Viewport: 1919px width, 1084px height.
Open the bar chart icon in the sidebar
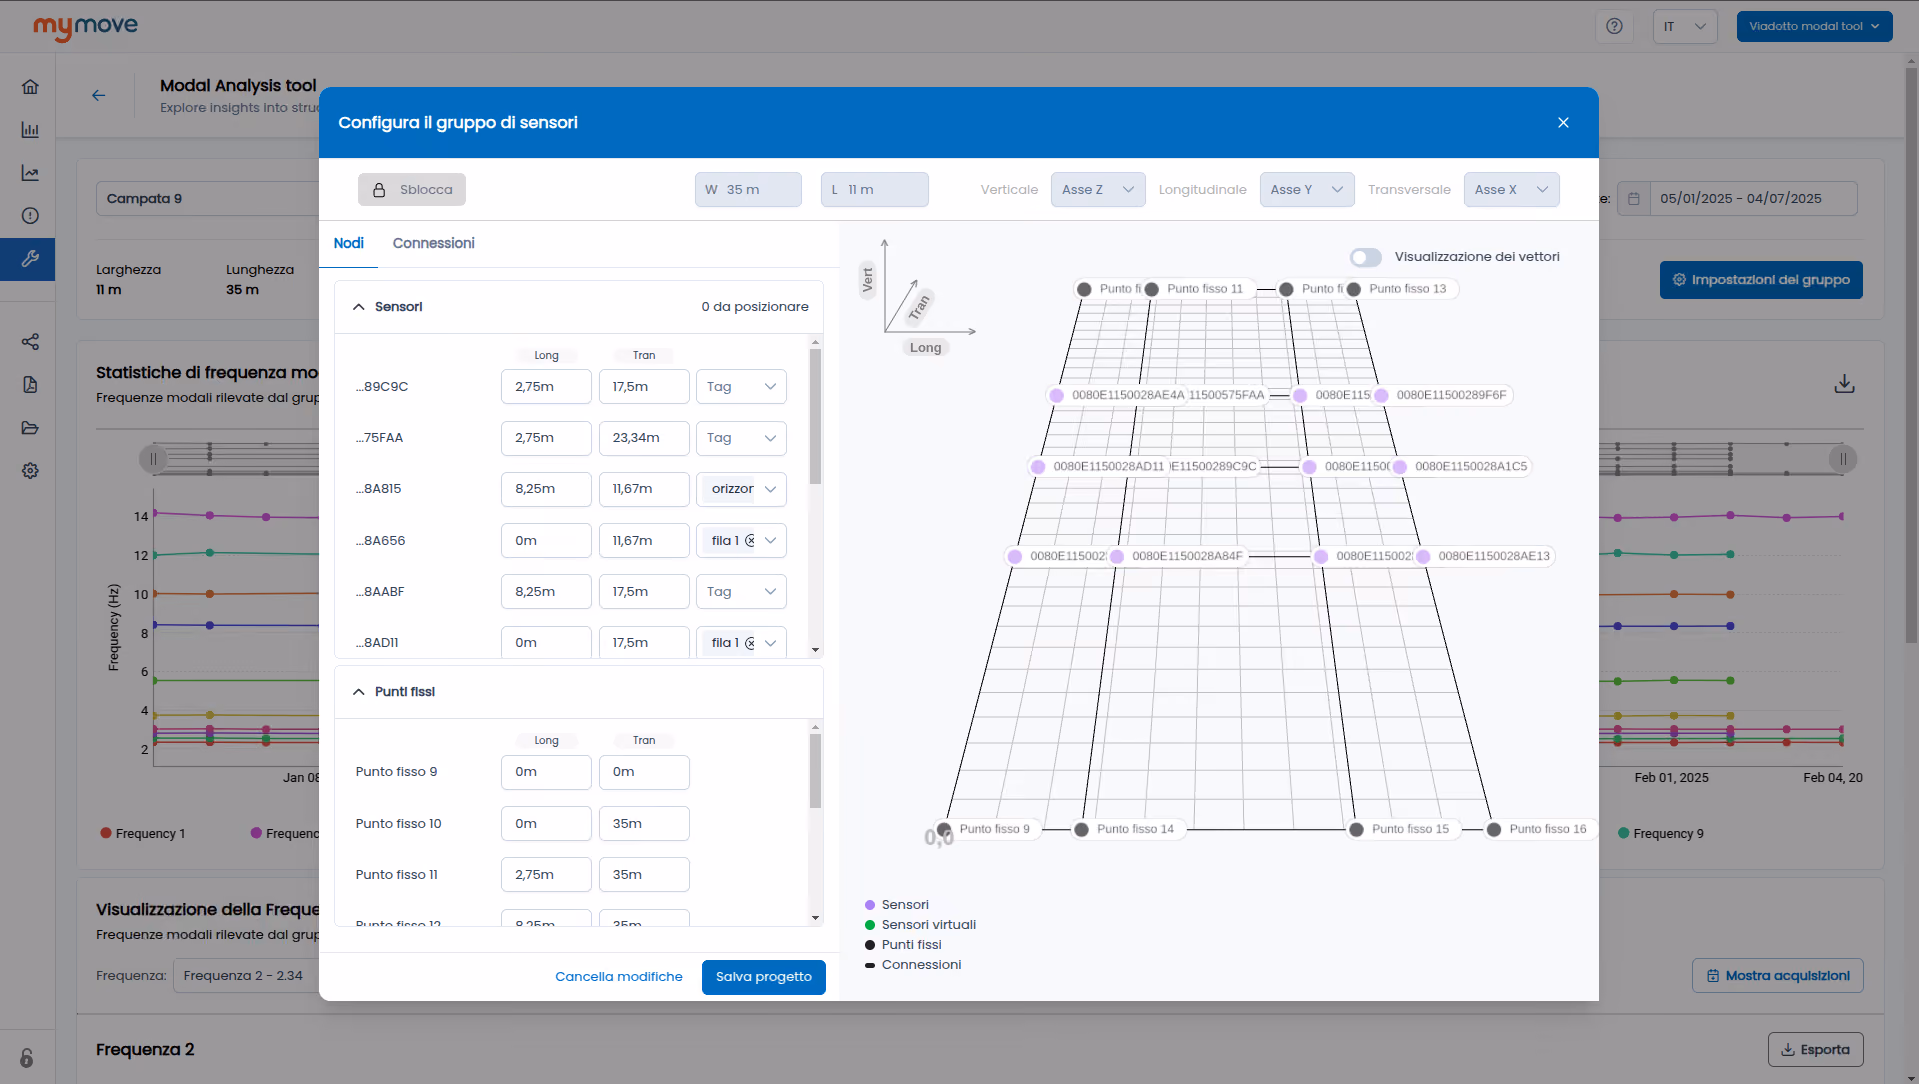30,130
